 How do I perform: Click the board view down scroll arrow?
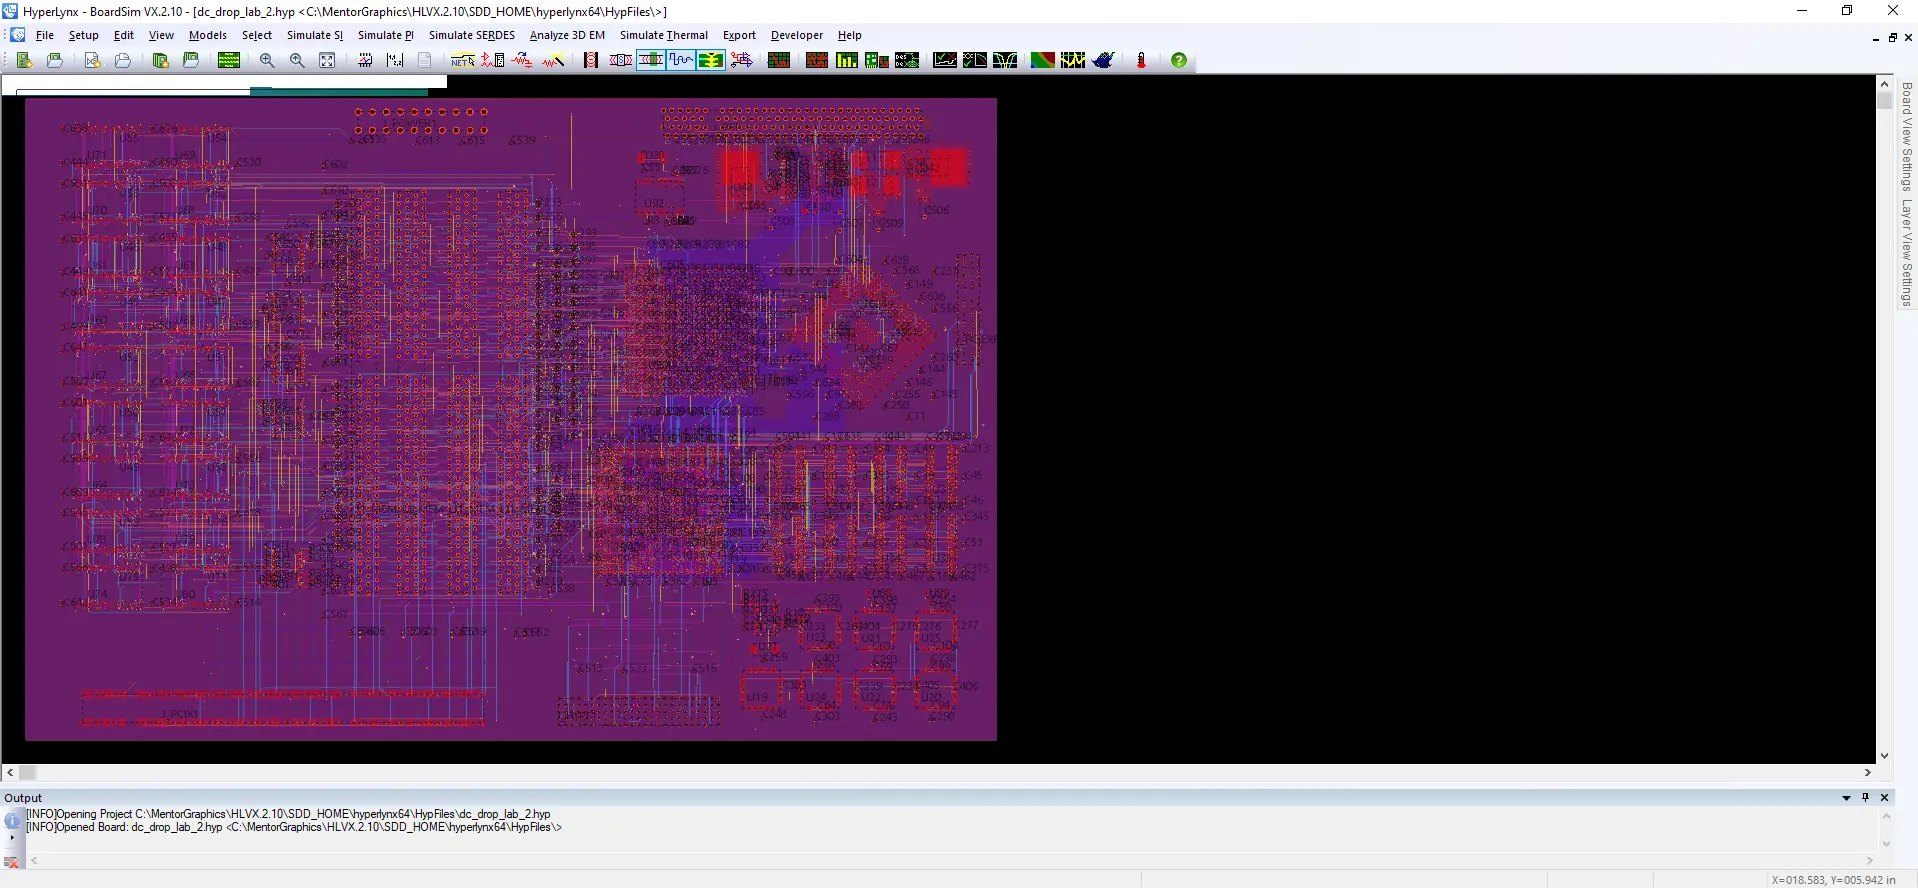point(1884,756)
